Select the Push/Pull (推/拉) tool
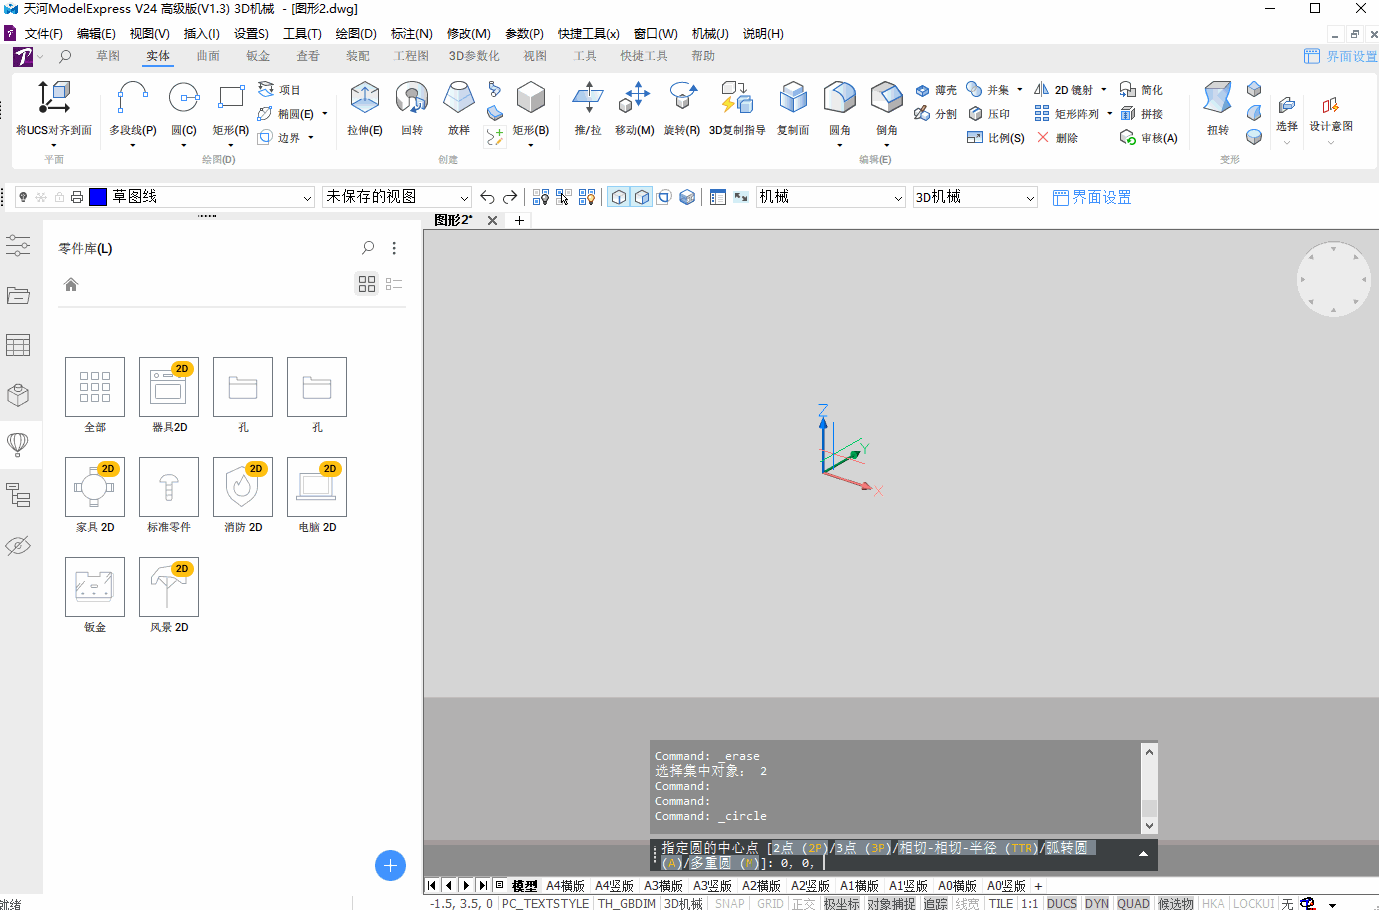The image size is (1379, 910). pyautogui.click(x=588, y=108)
